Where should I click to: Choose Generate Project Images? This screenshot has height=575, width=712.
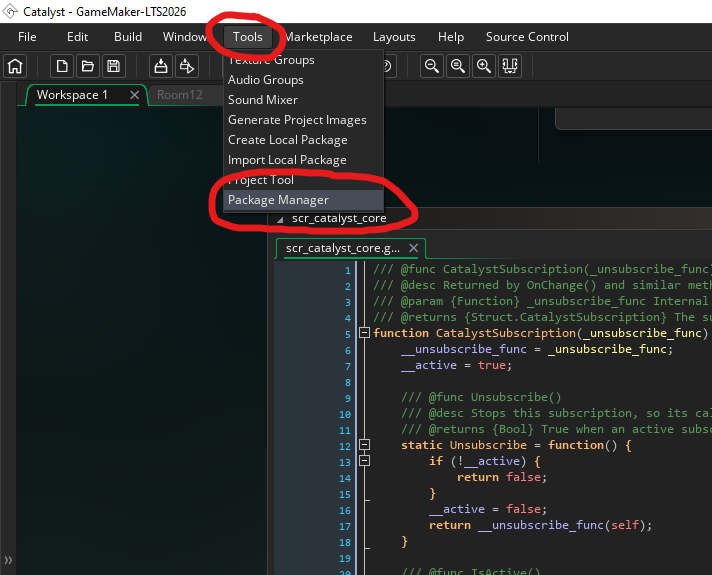(303, 120)
